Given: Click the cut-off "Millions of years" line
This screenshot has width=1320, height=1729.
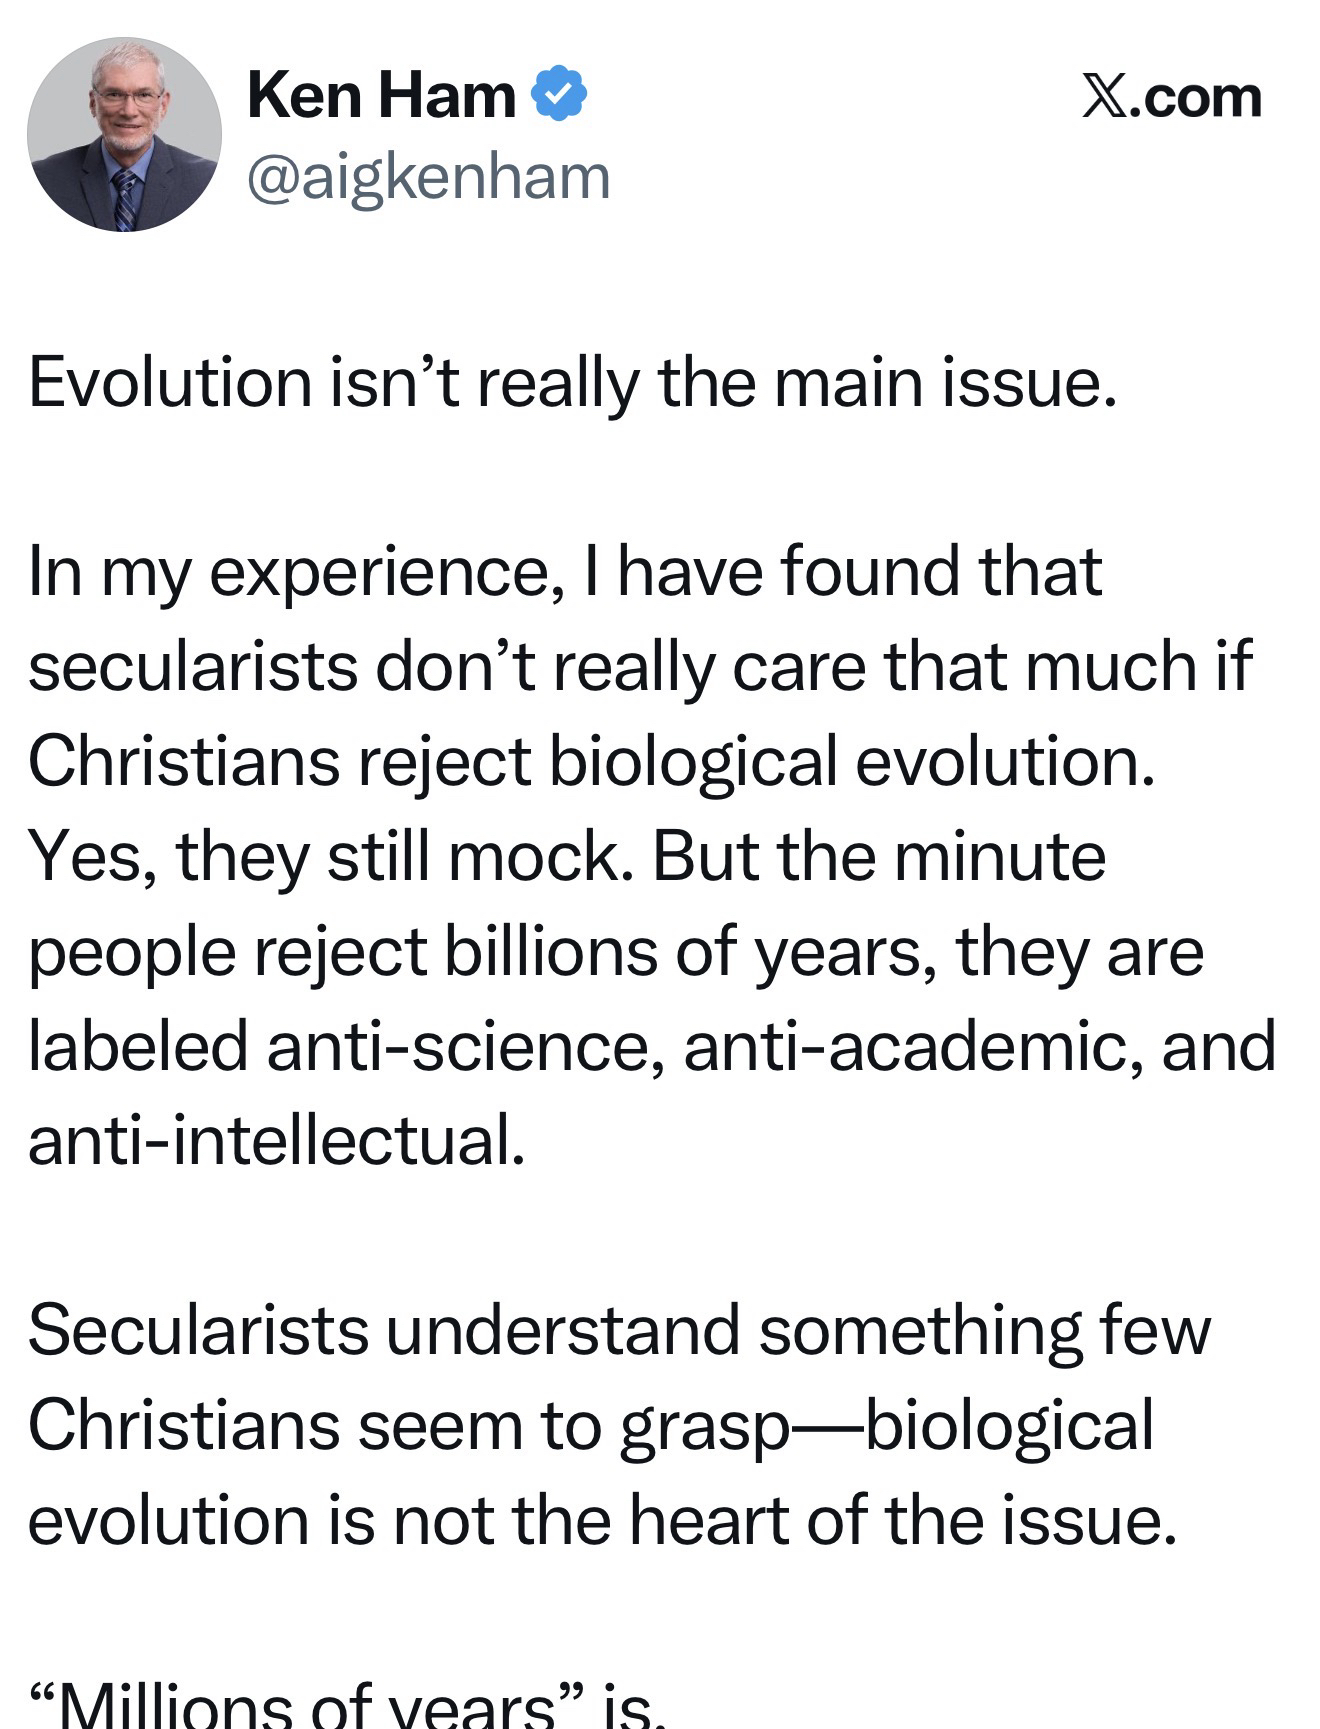Looking at the screenshot, I should click(345, 1706).
